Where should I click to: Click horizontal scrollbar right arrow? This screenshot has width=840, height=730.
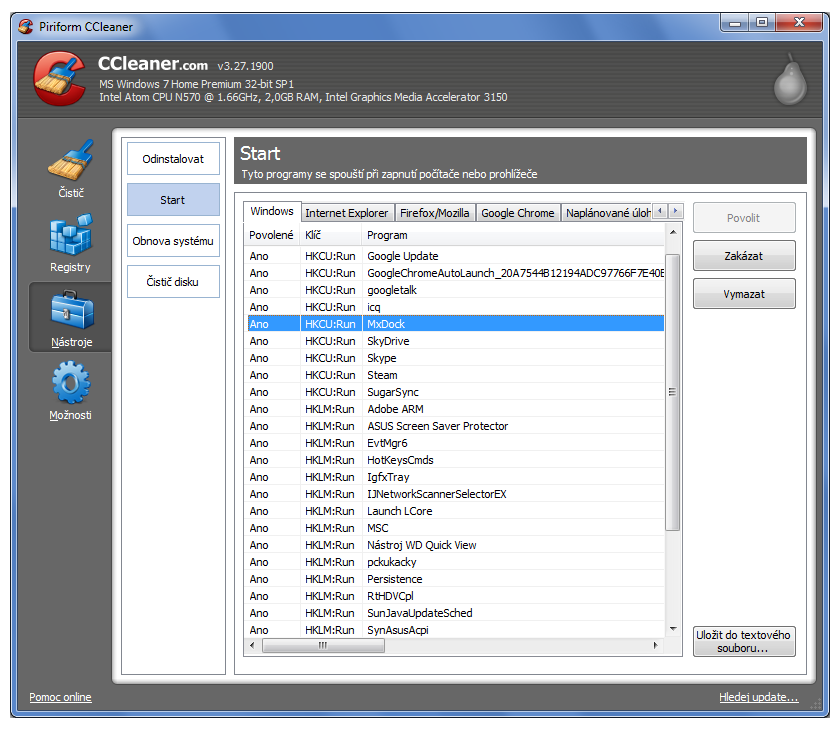pos(656,645)
